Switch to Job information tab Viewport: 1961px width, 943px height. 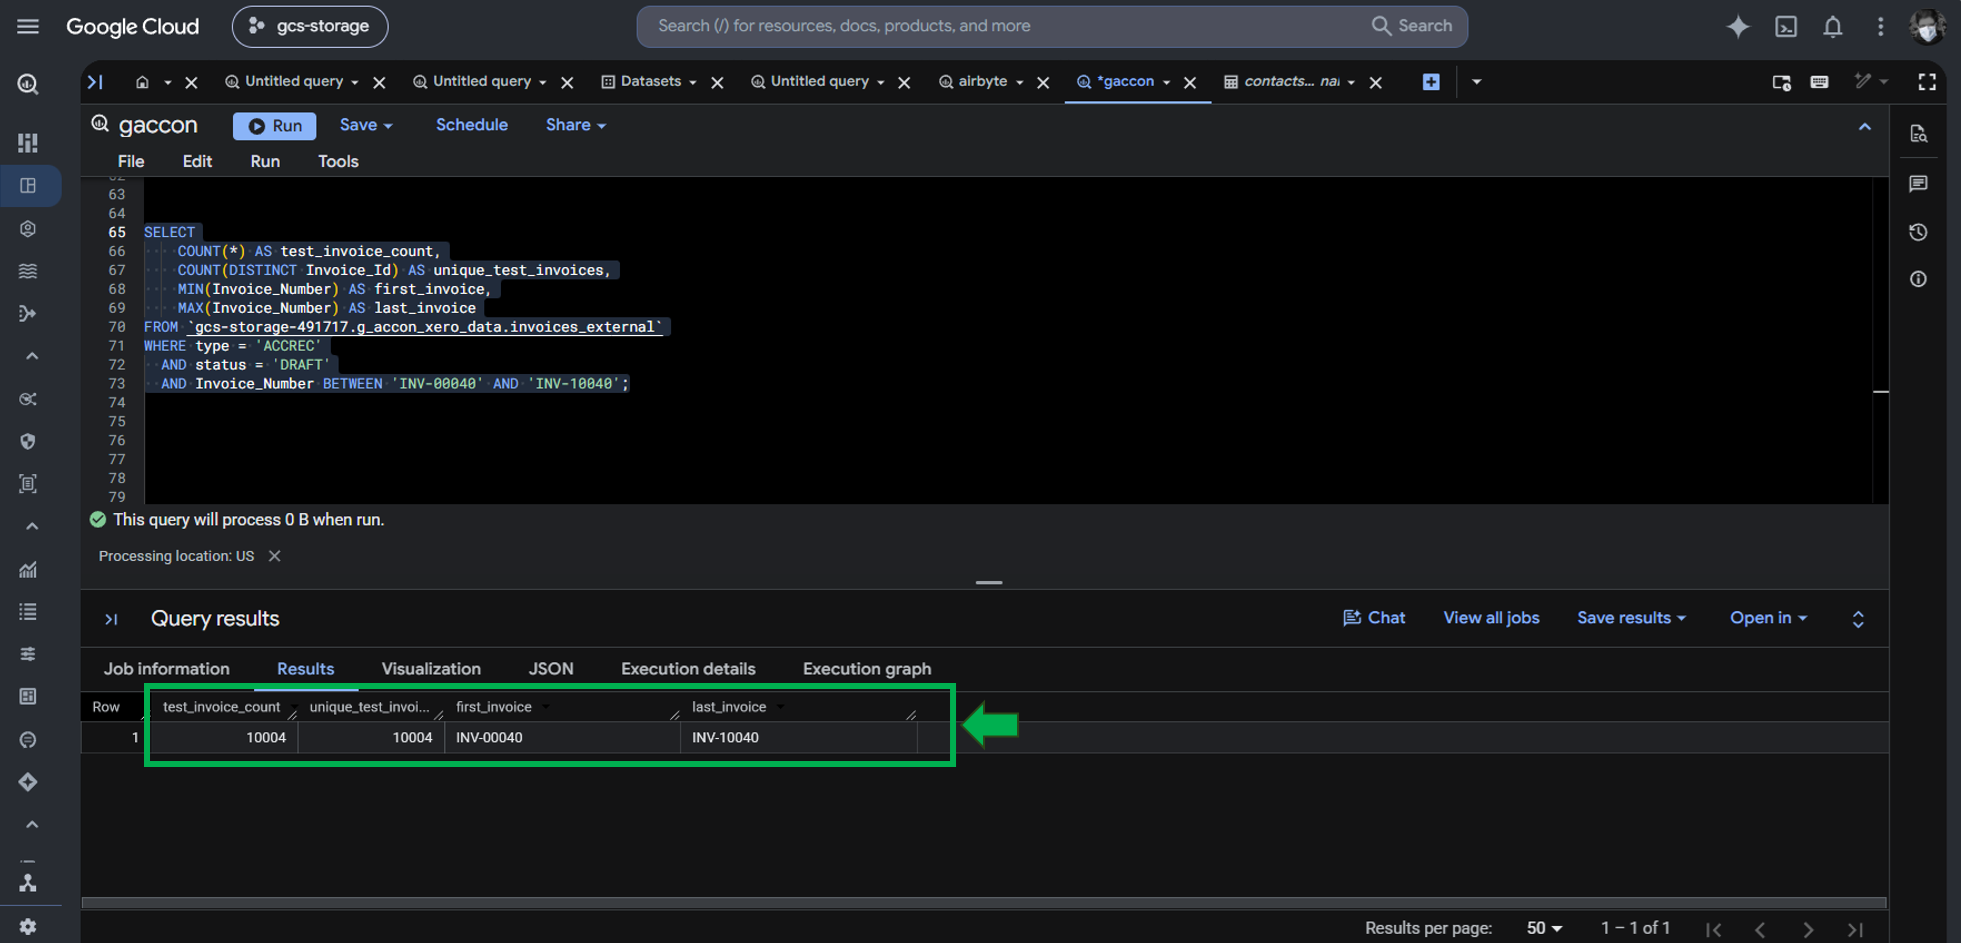point(167,669)
